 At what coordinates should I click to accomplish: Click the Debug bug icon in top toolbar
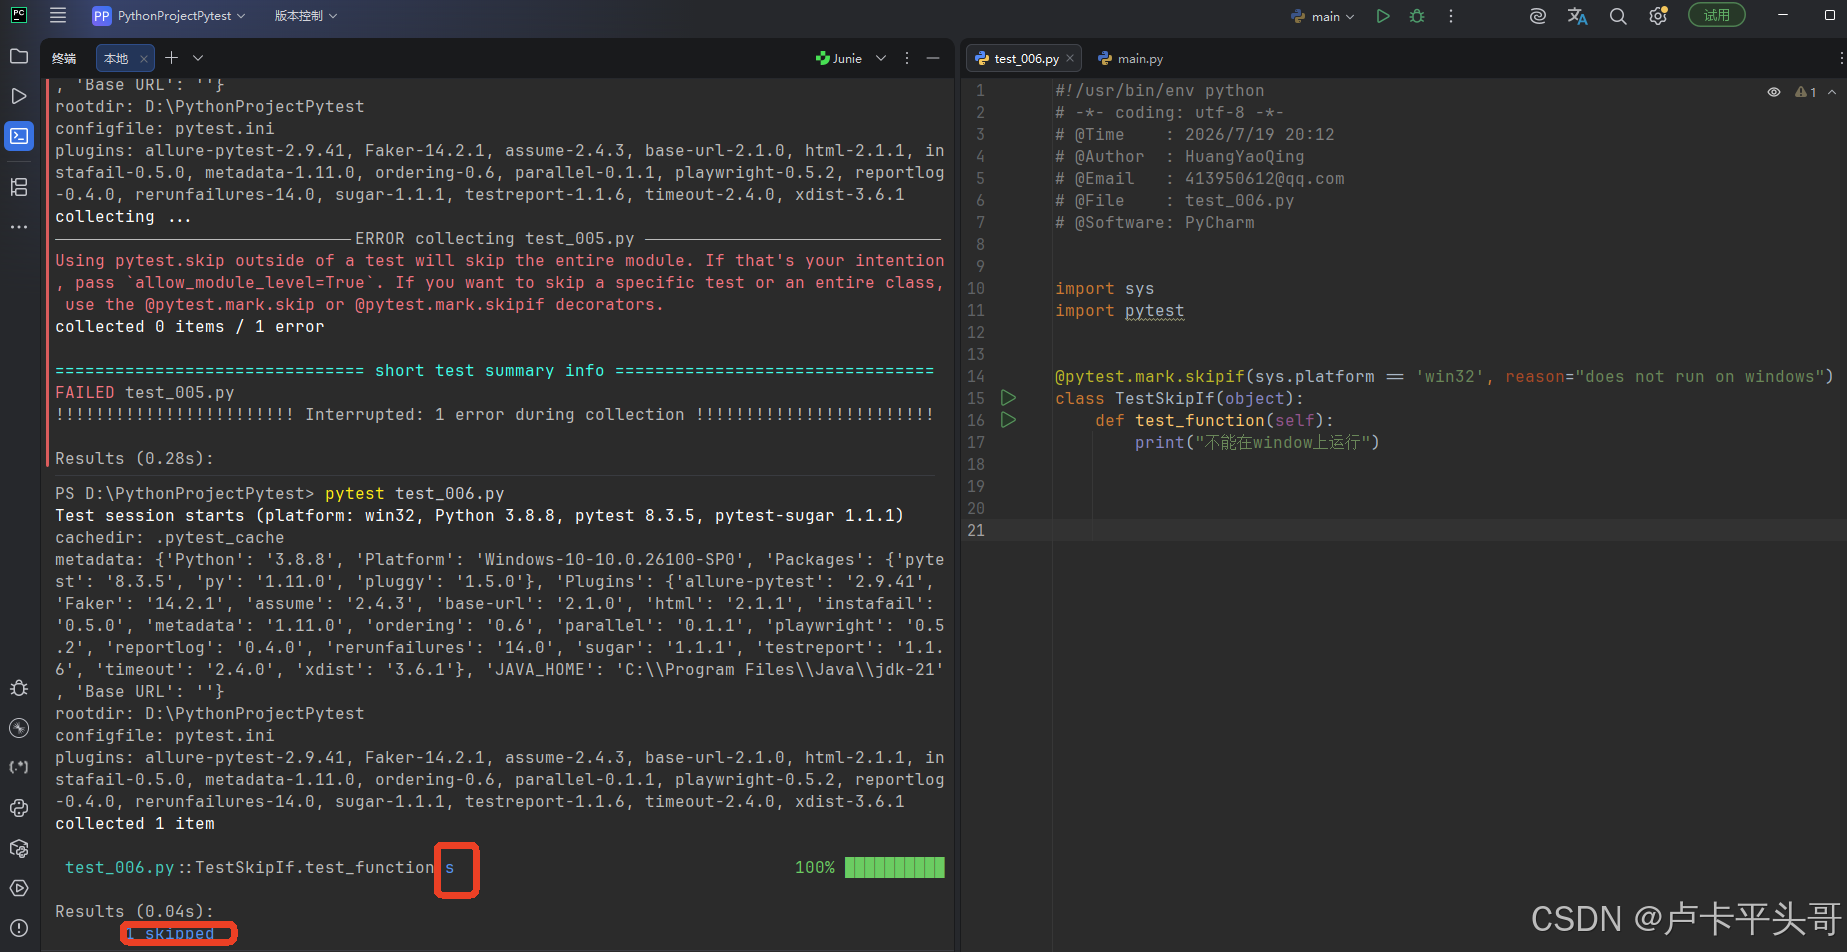1417,16
